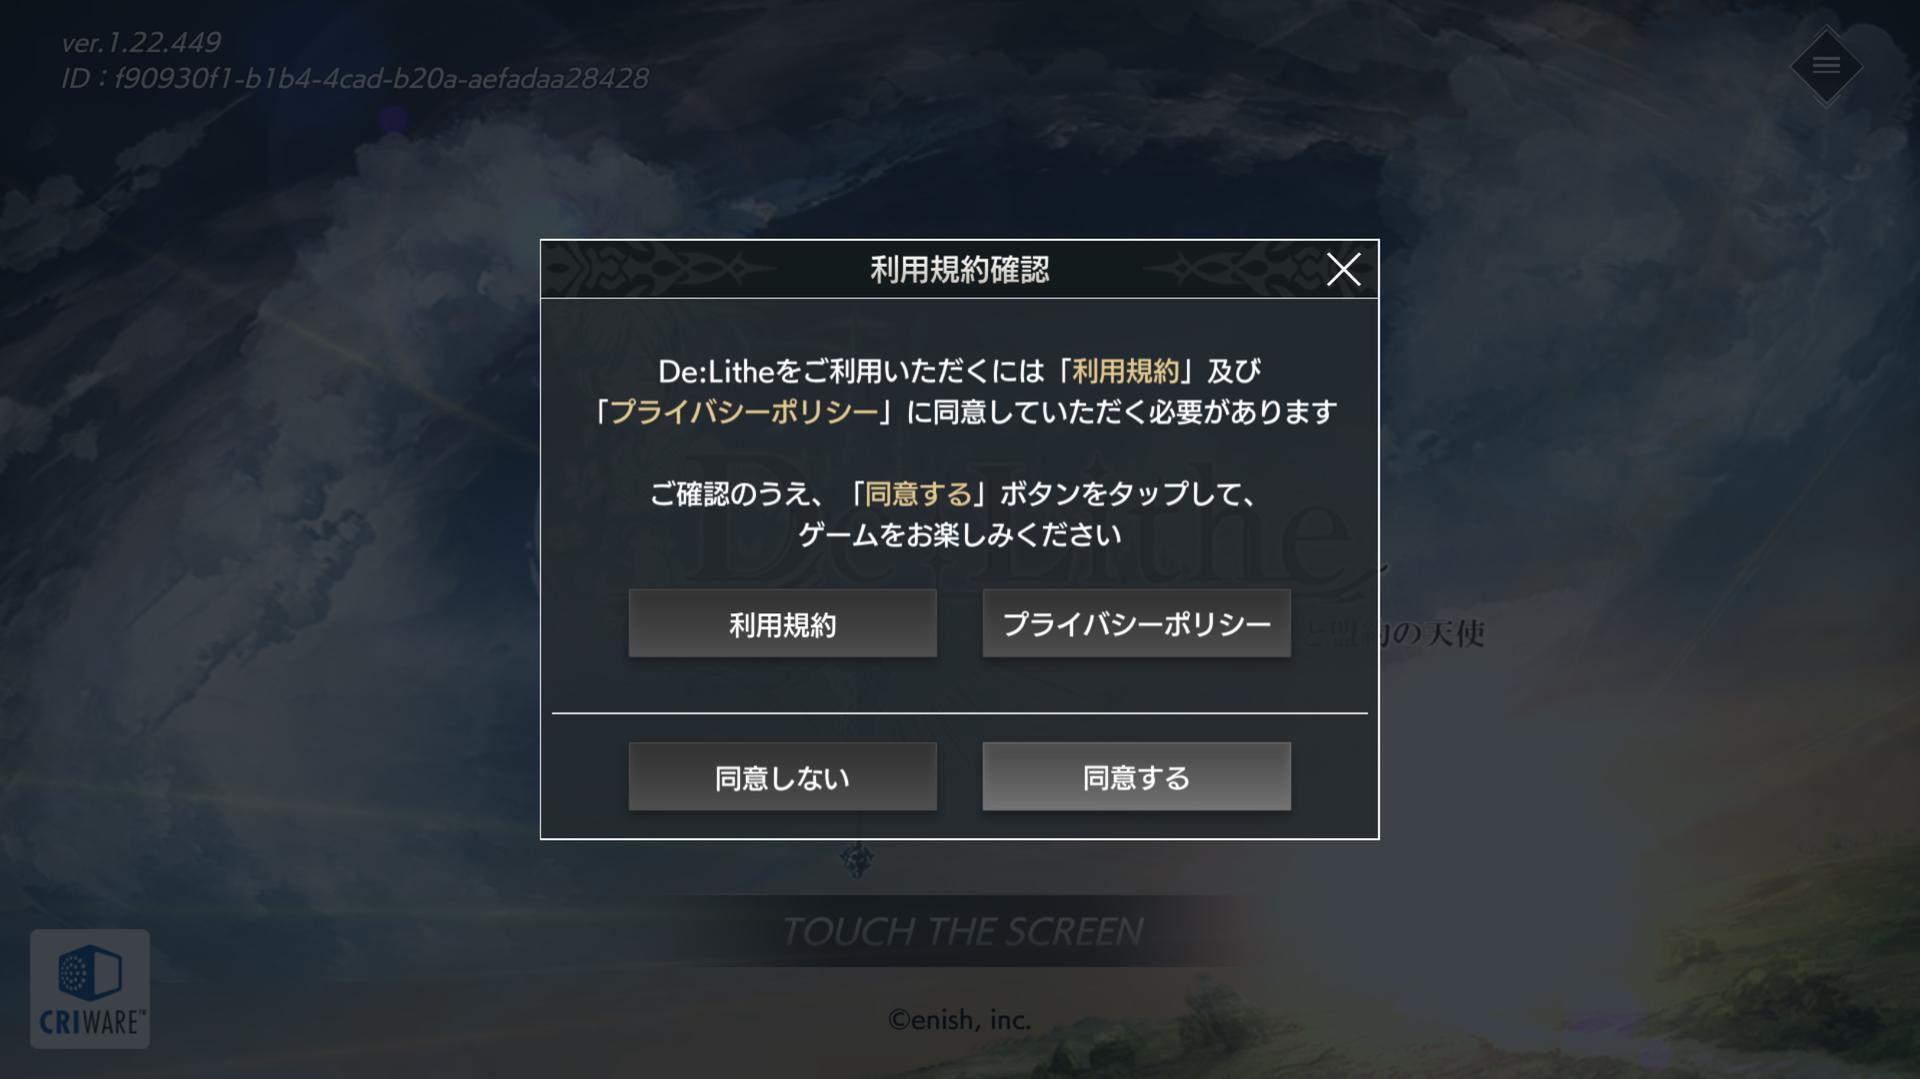The height and width of the screenshot is (1079, 1920).
Task: Click the ゲームをお楽しみください message line
Action: click(x=959, y=535)
